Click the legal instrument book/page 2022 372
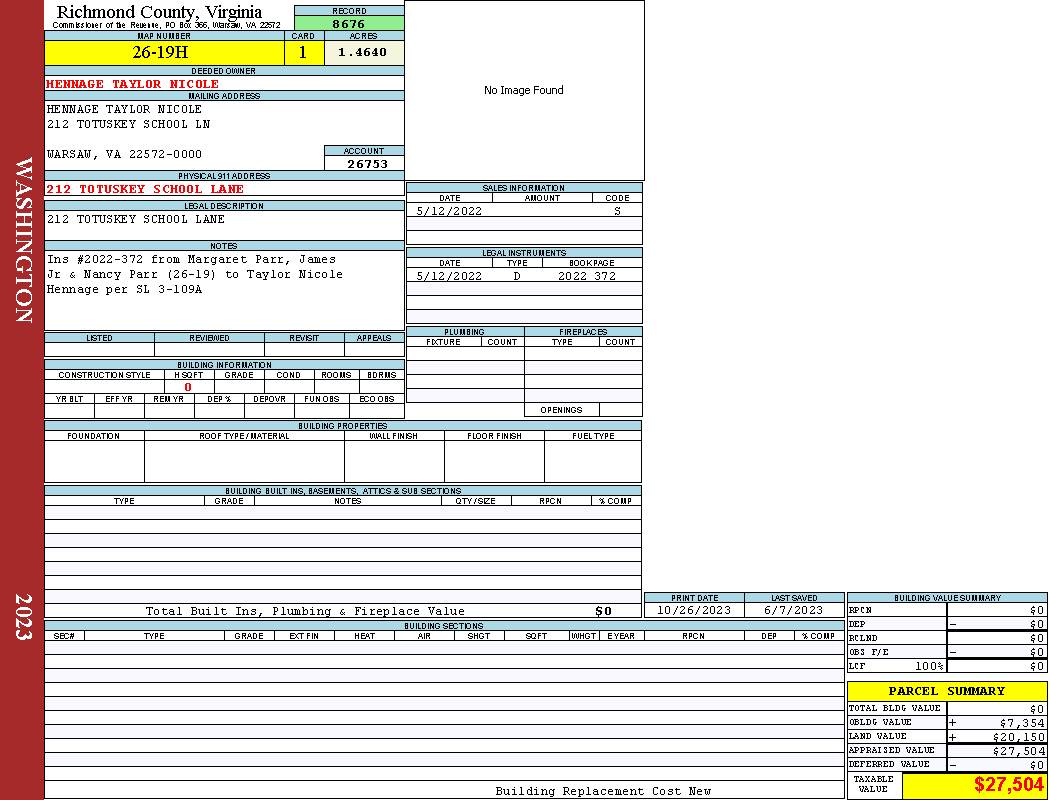1050x800 pixels. [587, 276]
